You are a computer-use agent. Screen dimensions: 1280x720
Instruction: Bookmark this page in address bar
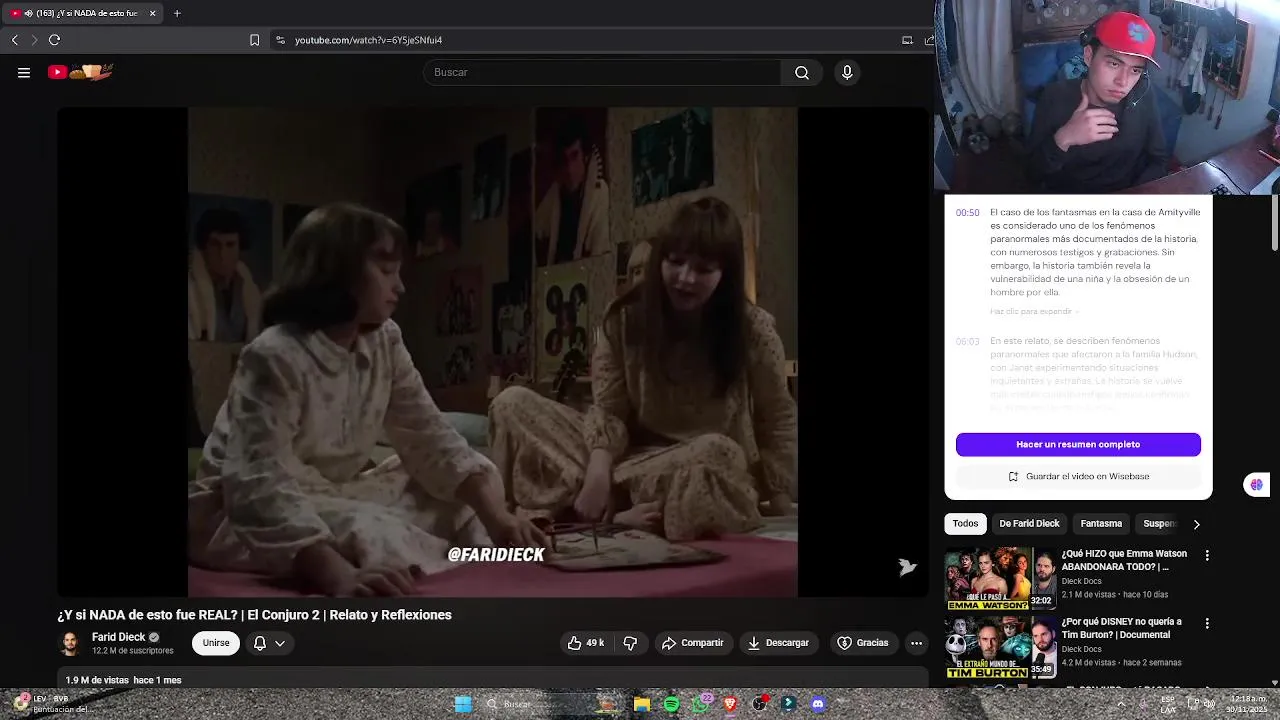tap(254, 40)
